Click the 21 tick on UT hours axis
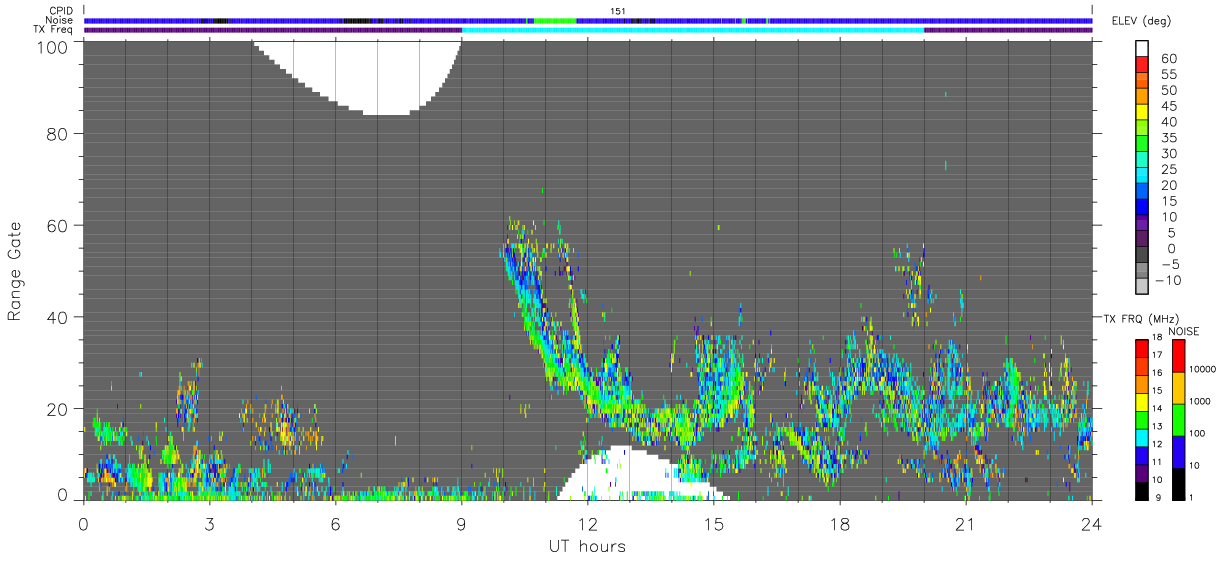1228x567 pixels. [x=966, y=524]
